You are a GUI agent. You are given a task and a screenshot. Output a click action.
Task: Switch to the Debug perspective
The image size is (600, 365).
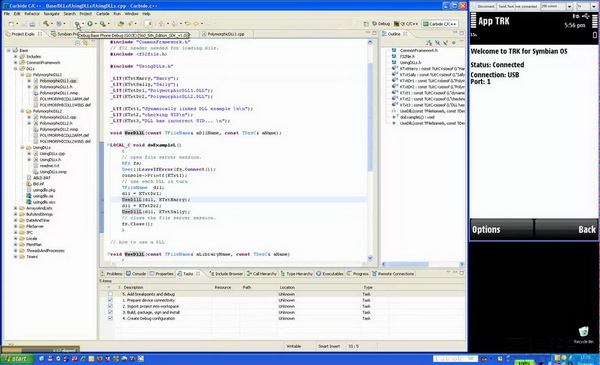pos(381,24)
